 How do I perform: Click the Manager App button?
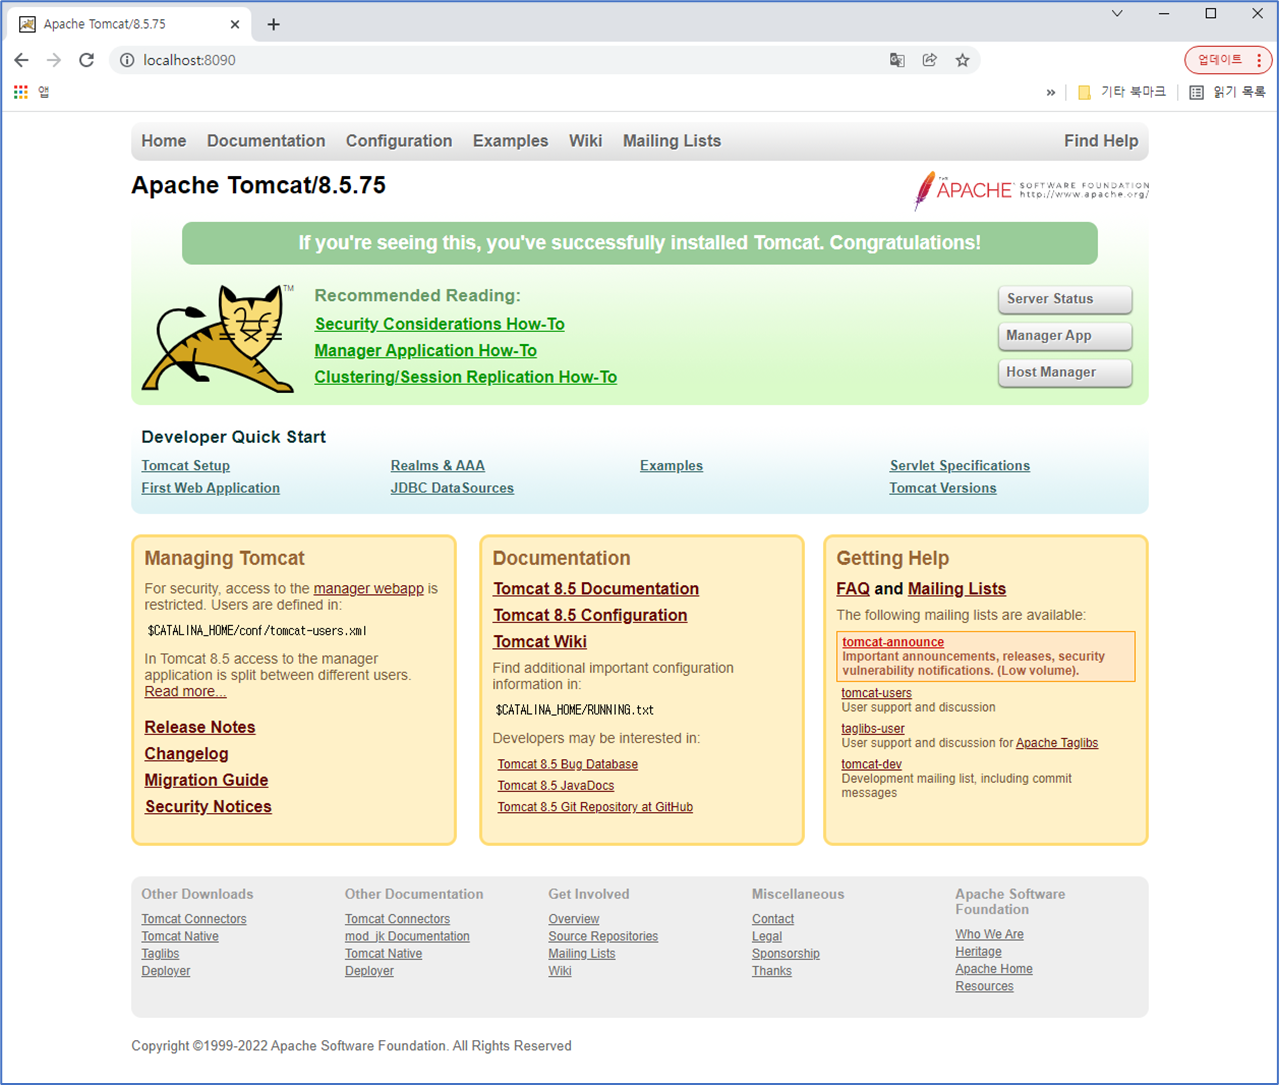(x=1065, y=336)
